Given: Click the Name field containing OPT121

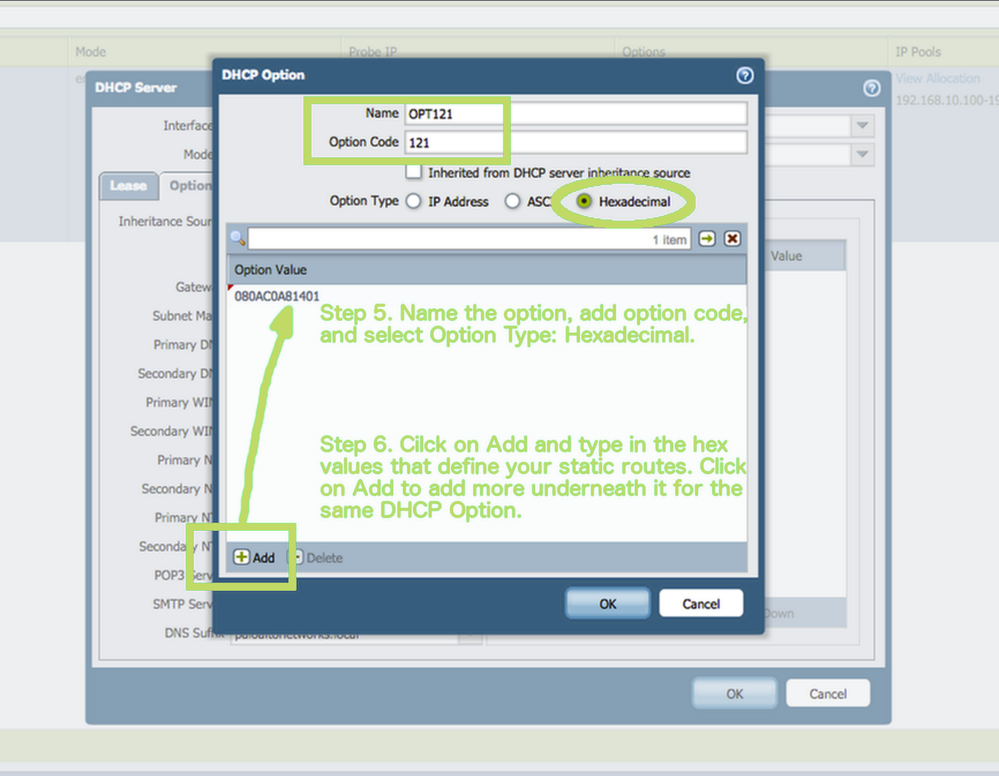Looking at the screenshot, I should click(576, 113).
